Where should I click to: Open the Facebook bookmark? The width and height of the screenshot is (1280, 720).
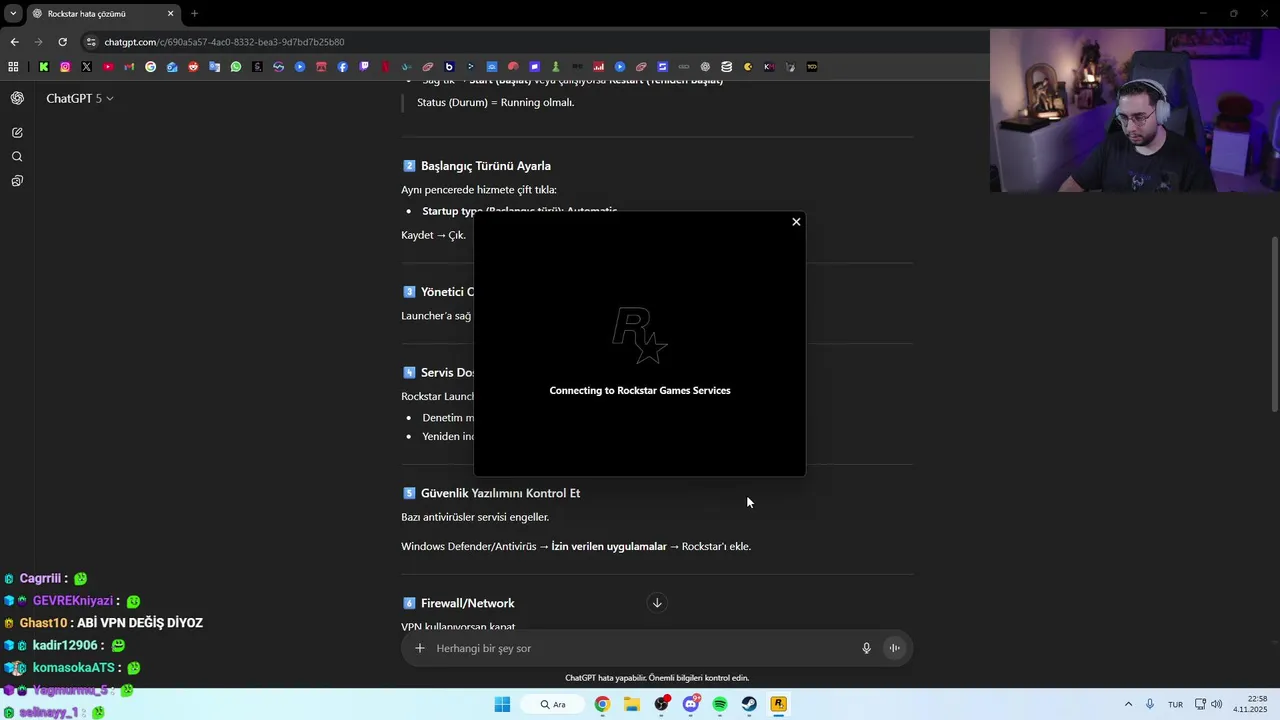(343, 67)
